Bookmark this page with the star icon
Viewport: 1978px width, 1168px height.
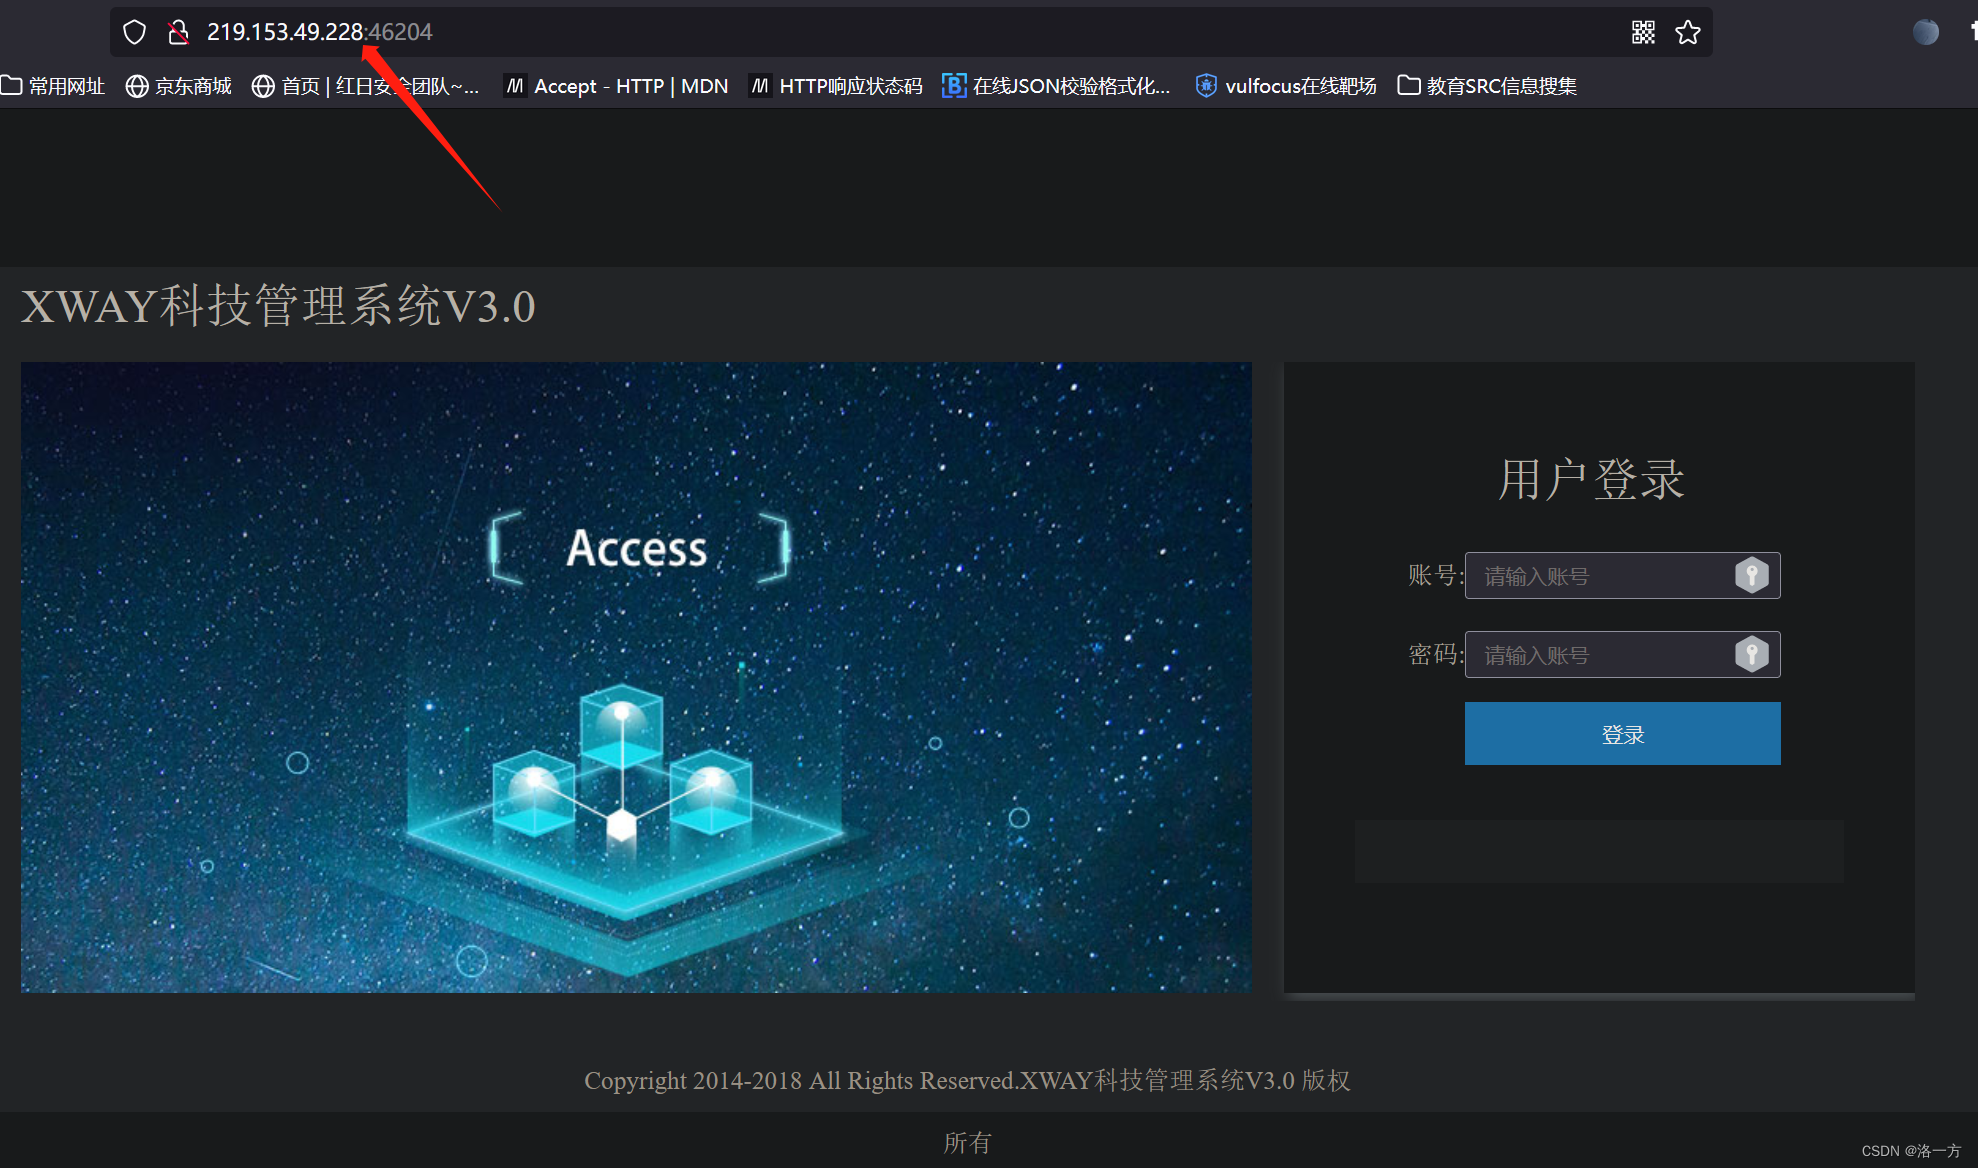(1688, 32)
